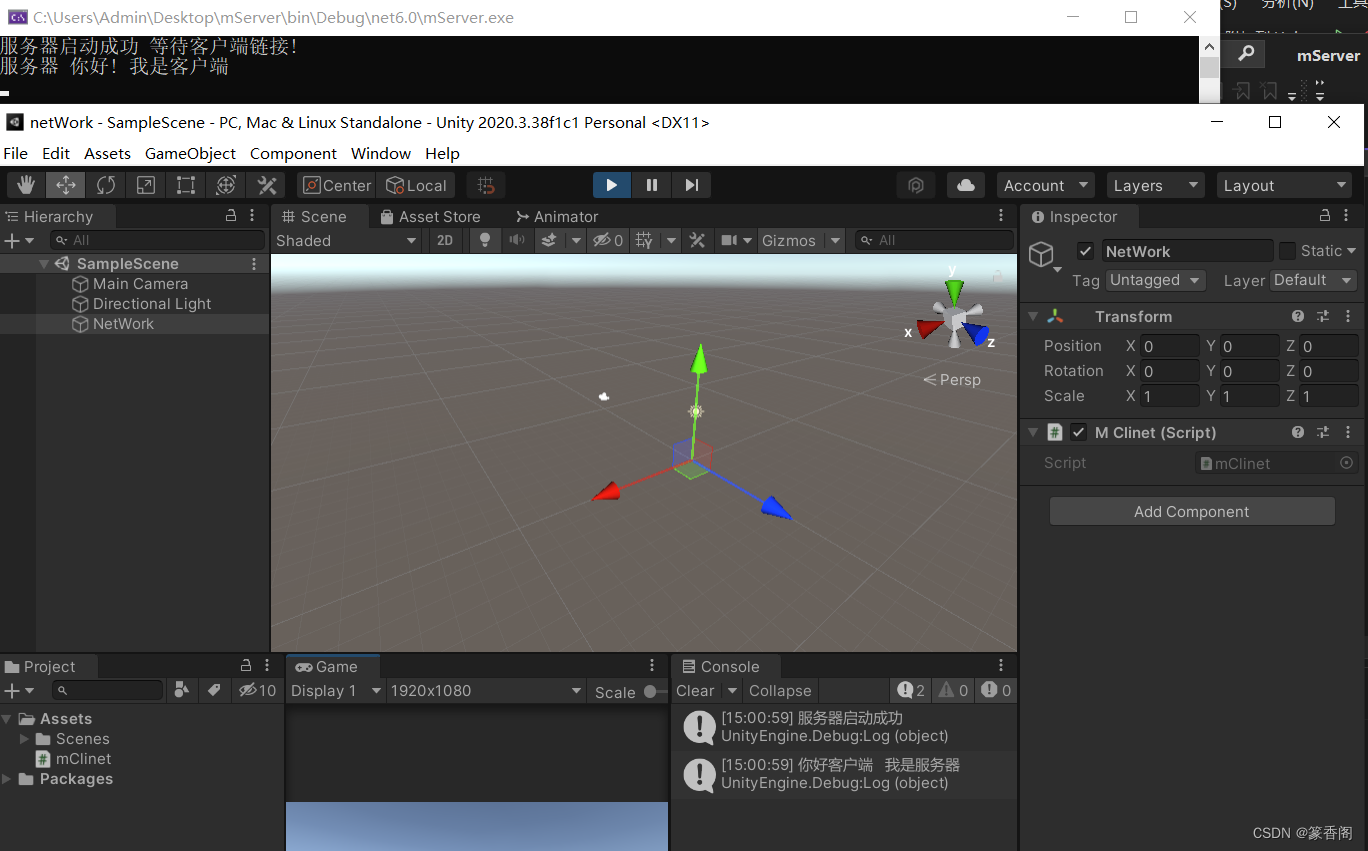Pause the running game
The image size is (1368, 851).
point(652,185)
